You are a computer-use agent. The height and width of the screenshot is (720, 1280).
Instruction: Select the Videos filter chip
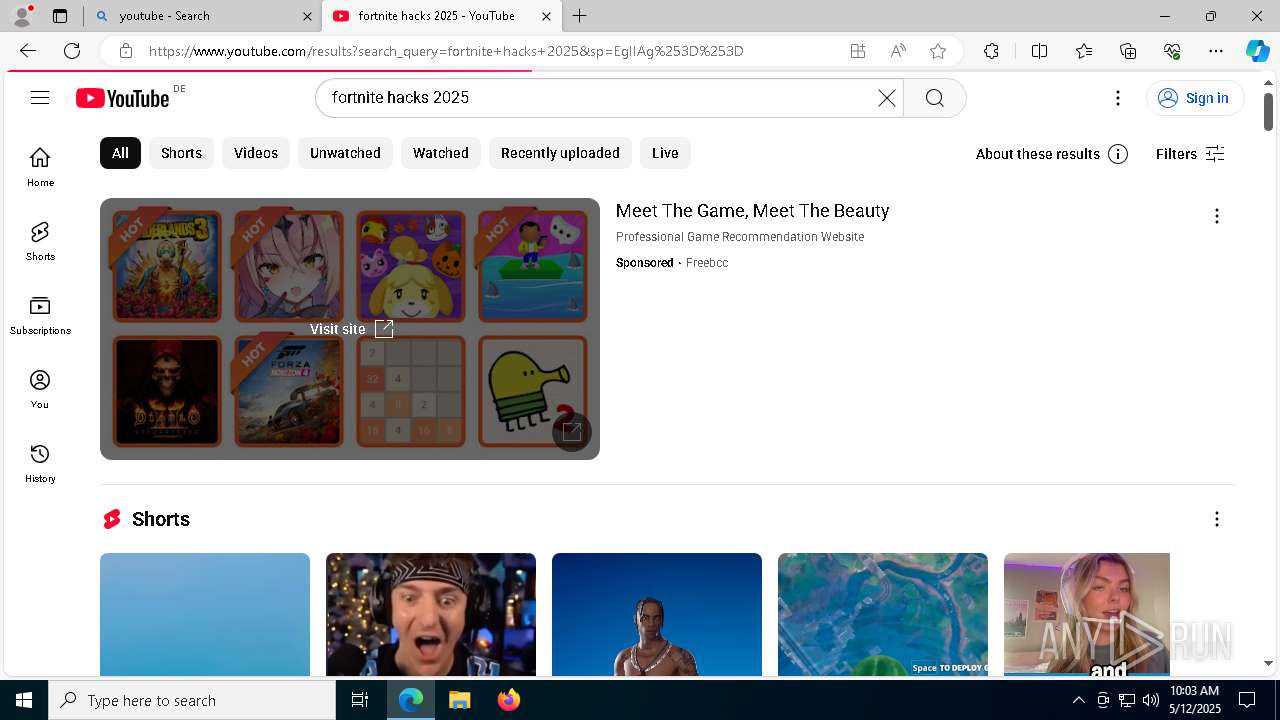coord(256,153)
